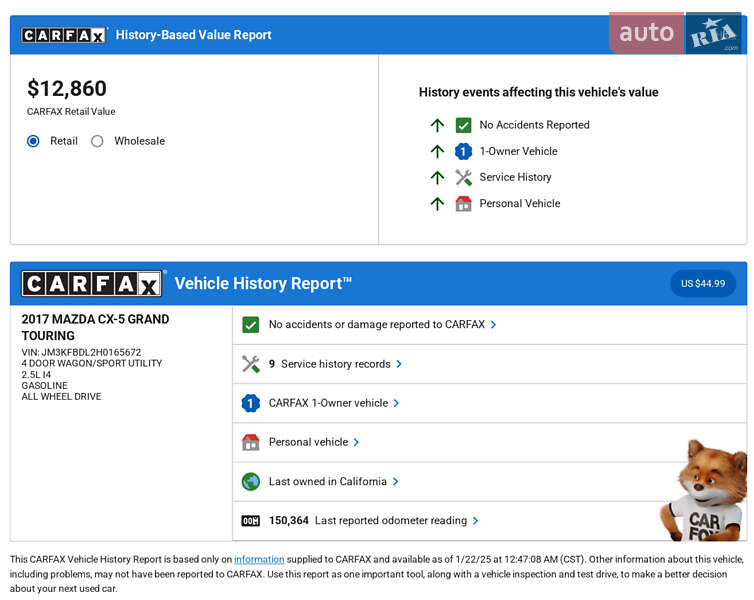The width and height of the screenshot is (754, 600).
Task: Select the Wholesale radio button
Action: [97, 141]
